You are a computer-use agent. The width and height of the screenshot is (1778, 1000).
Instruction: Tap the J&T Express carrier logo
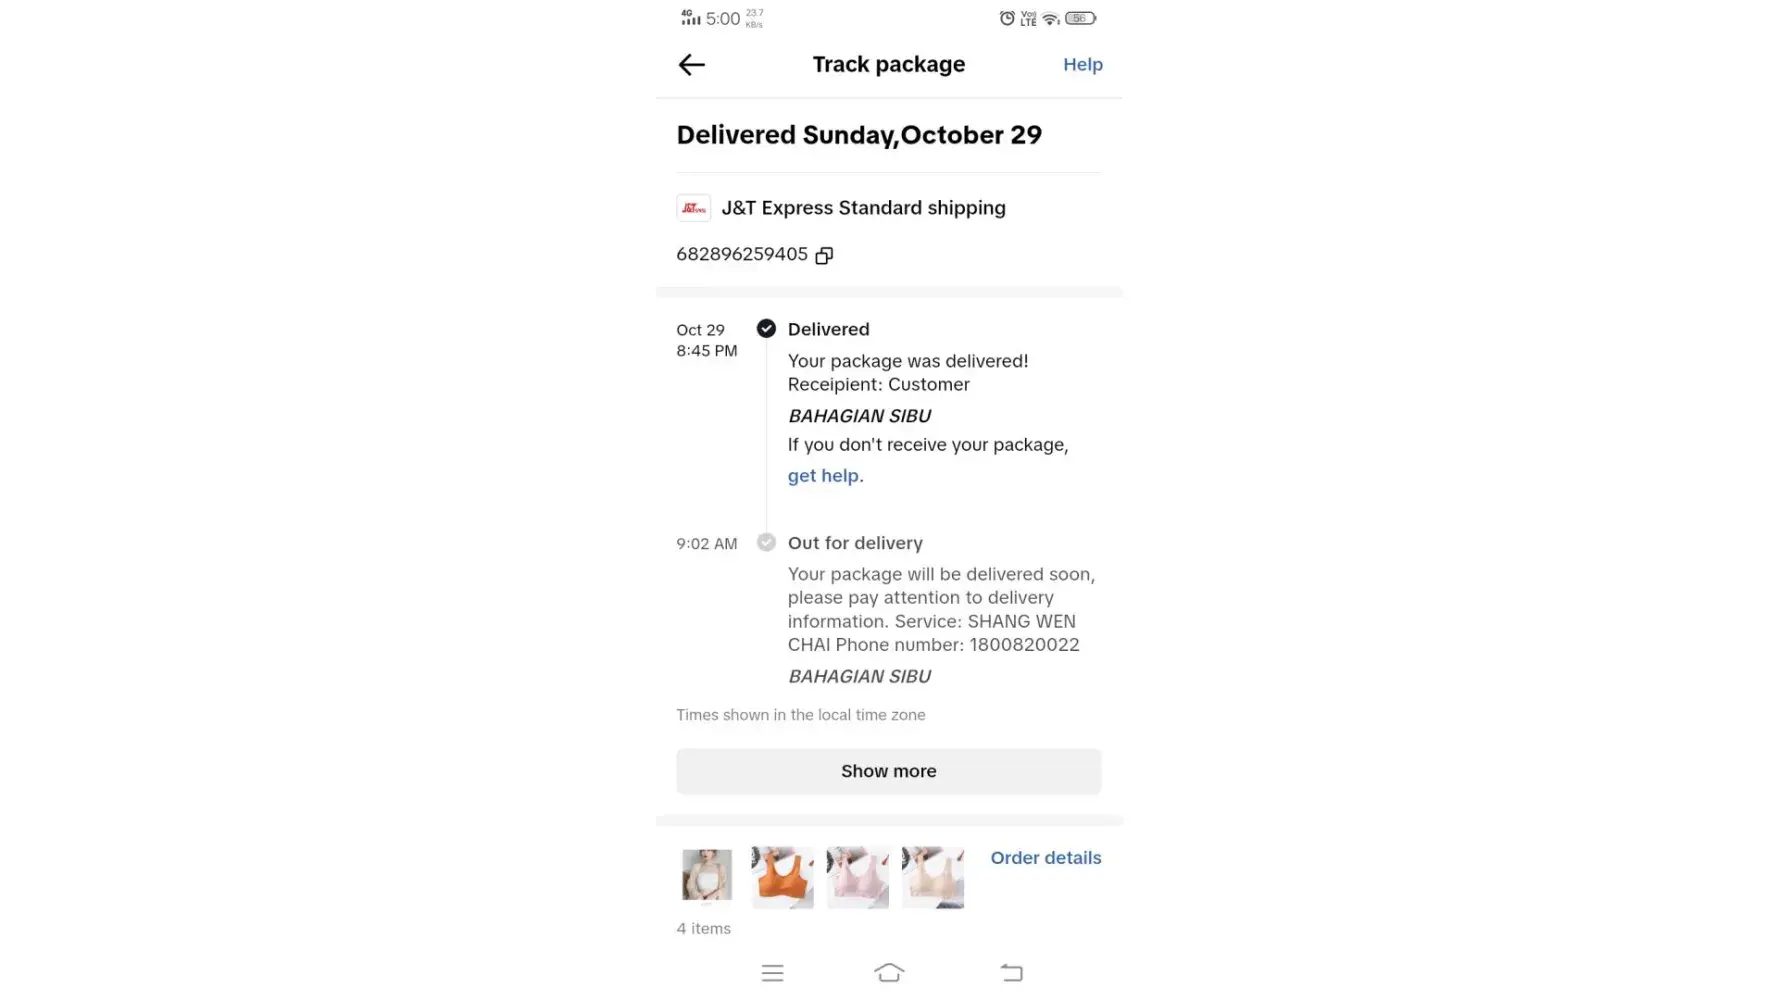(x=693, y=208)
